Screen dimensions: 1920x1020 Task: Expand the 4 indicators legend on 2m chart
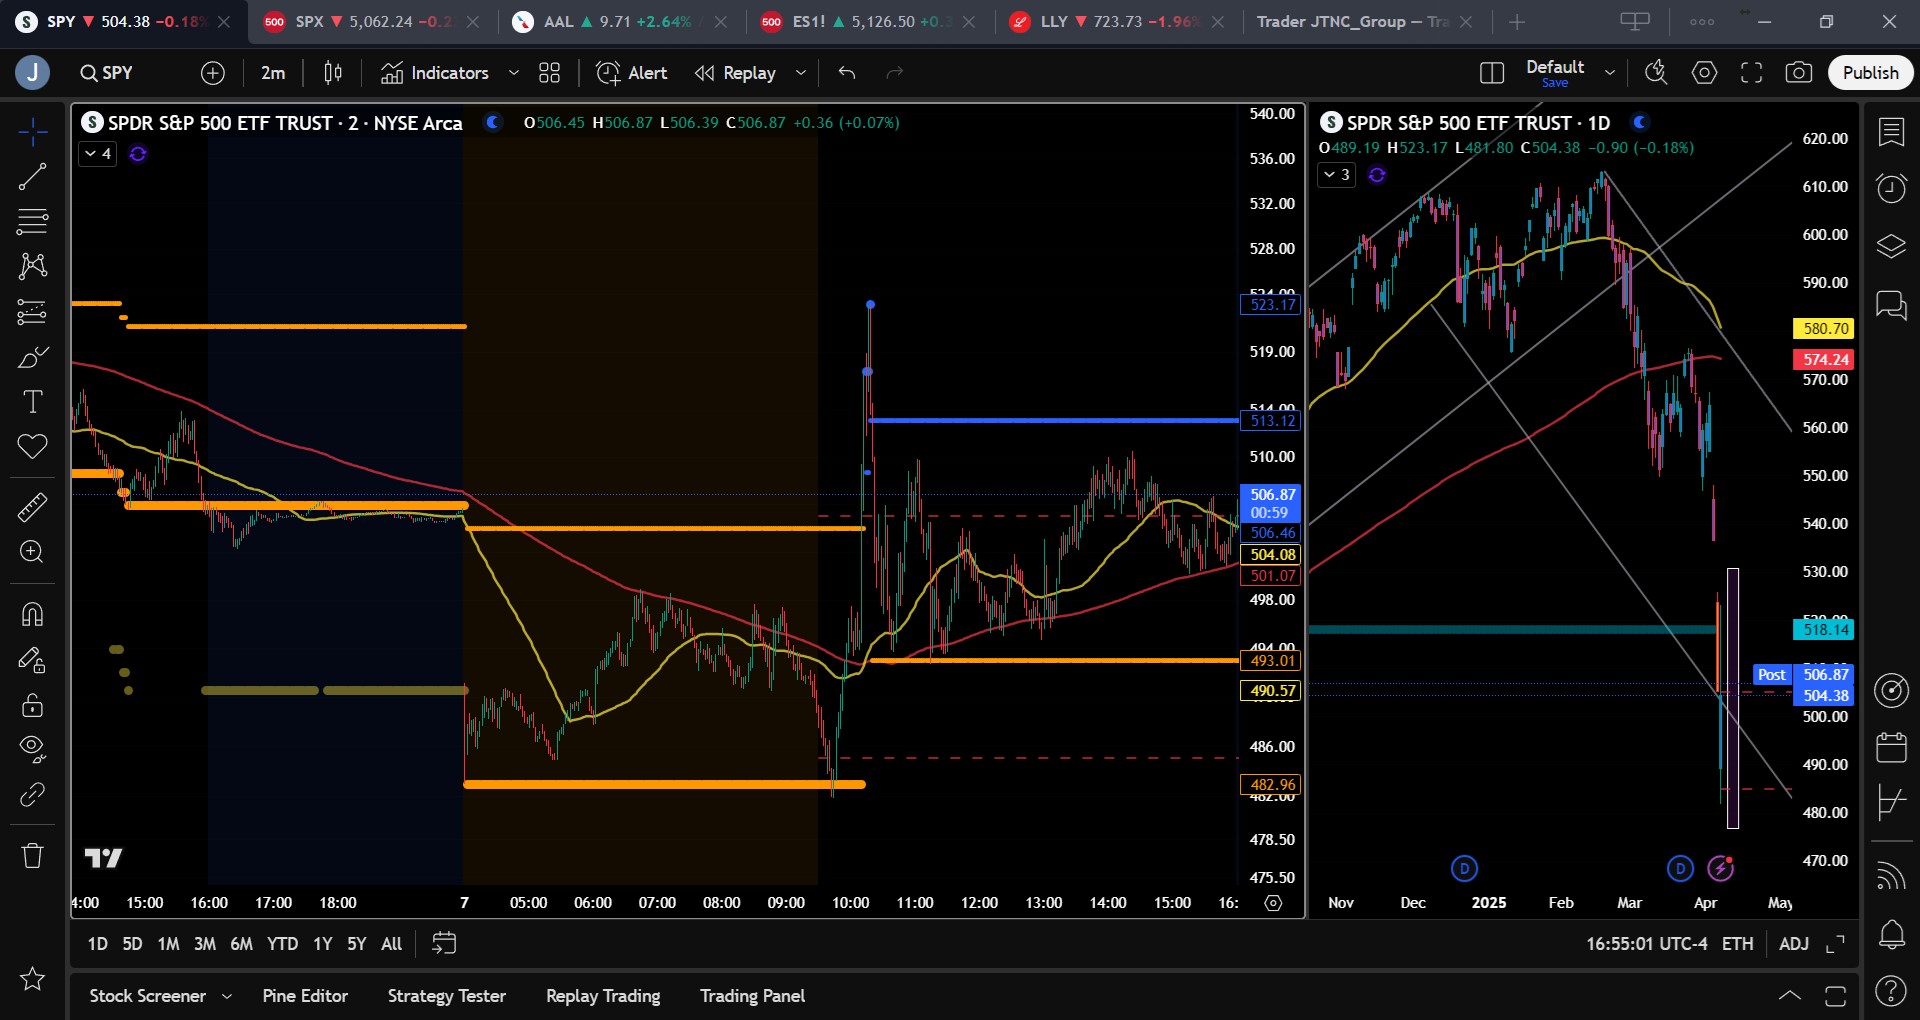click(x=98, y=153)
